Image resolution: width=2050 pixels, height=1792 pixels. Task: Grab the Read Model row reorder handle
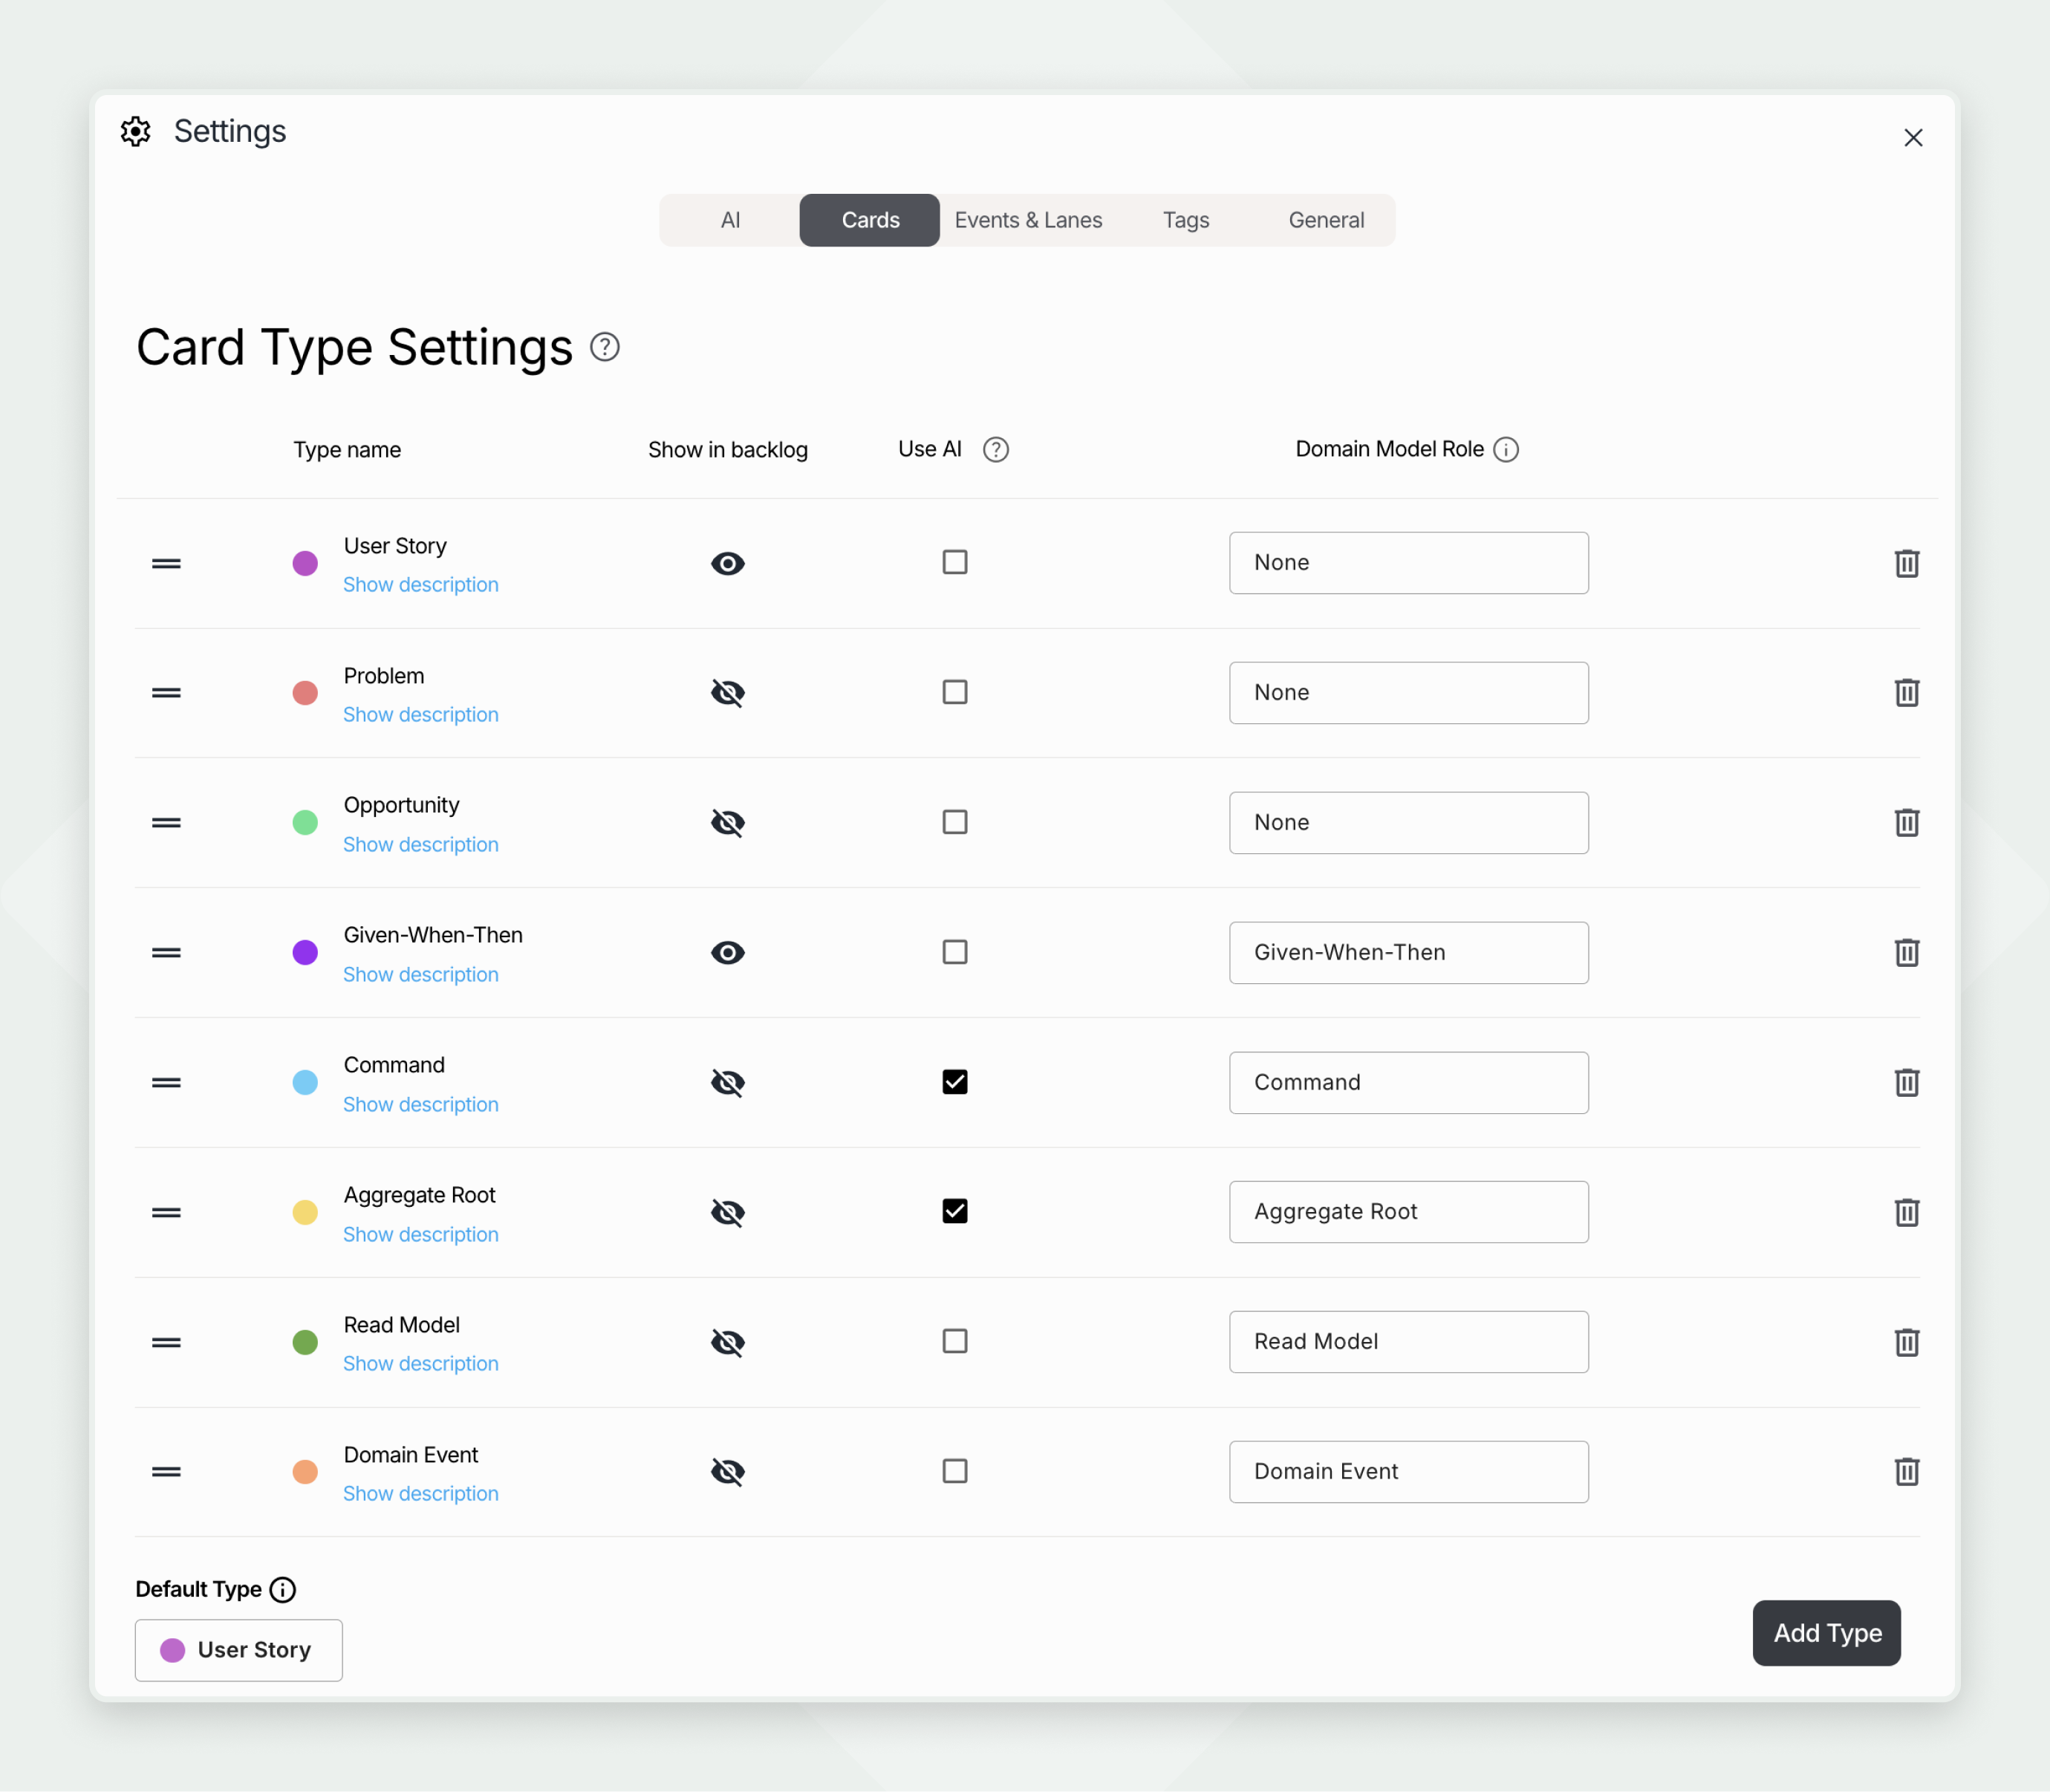coord(166,1342)
